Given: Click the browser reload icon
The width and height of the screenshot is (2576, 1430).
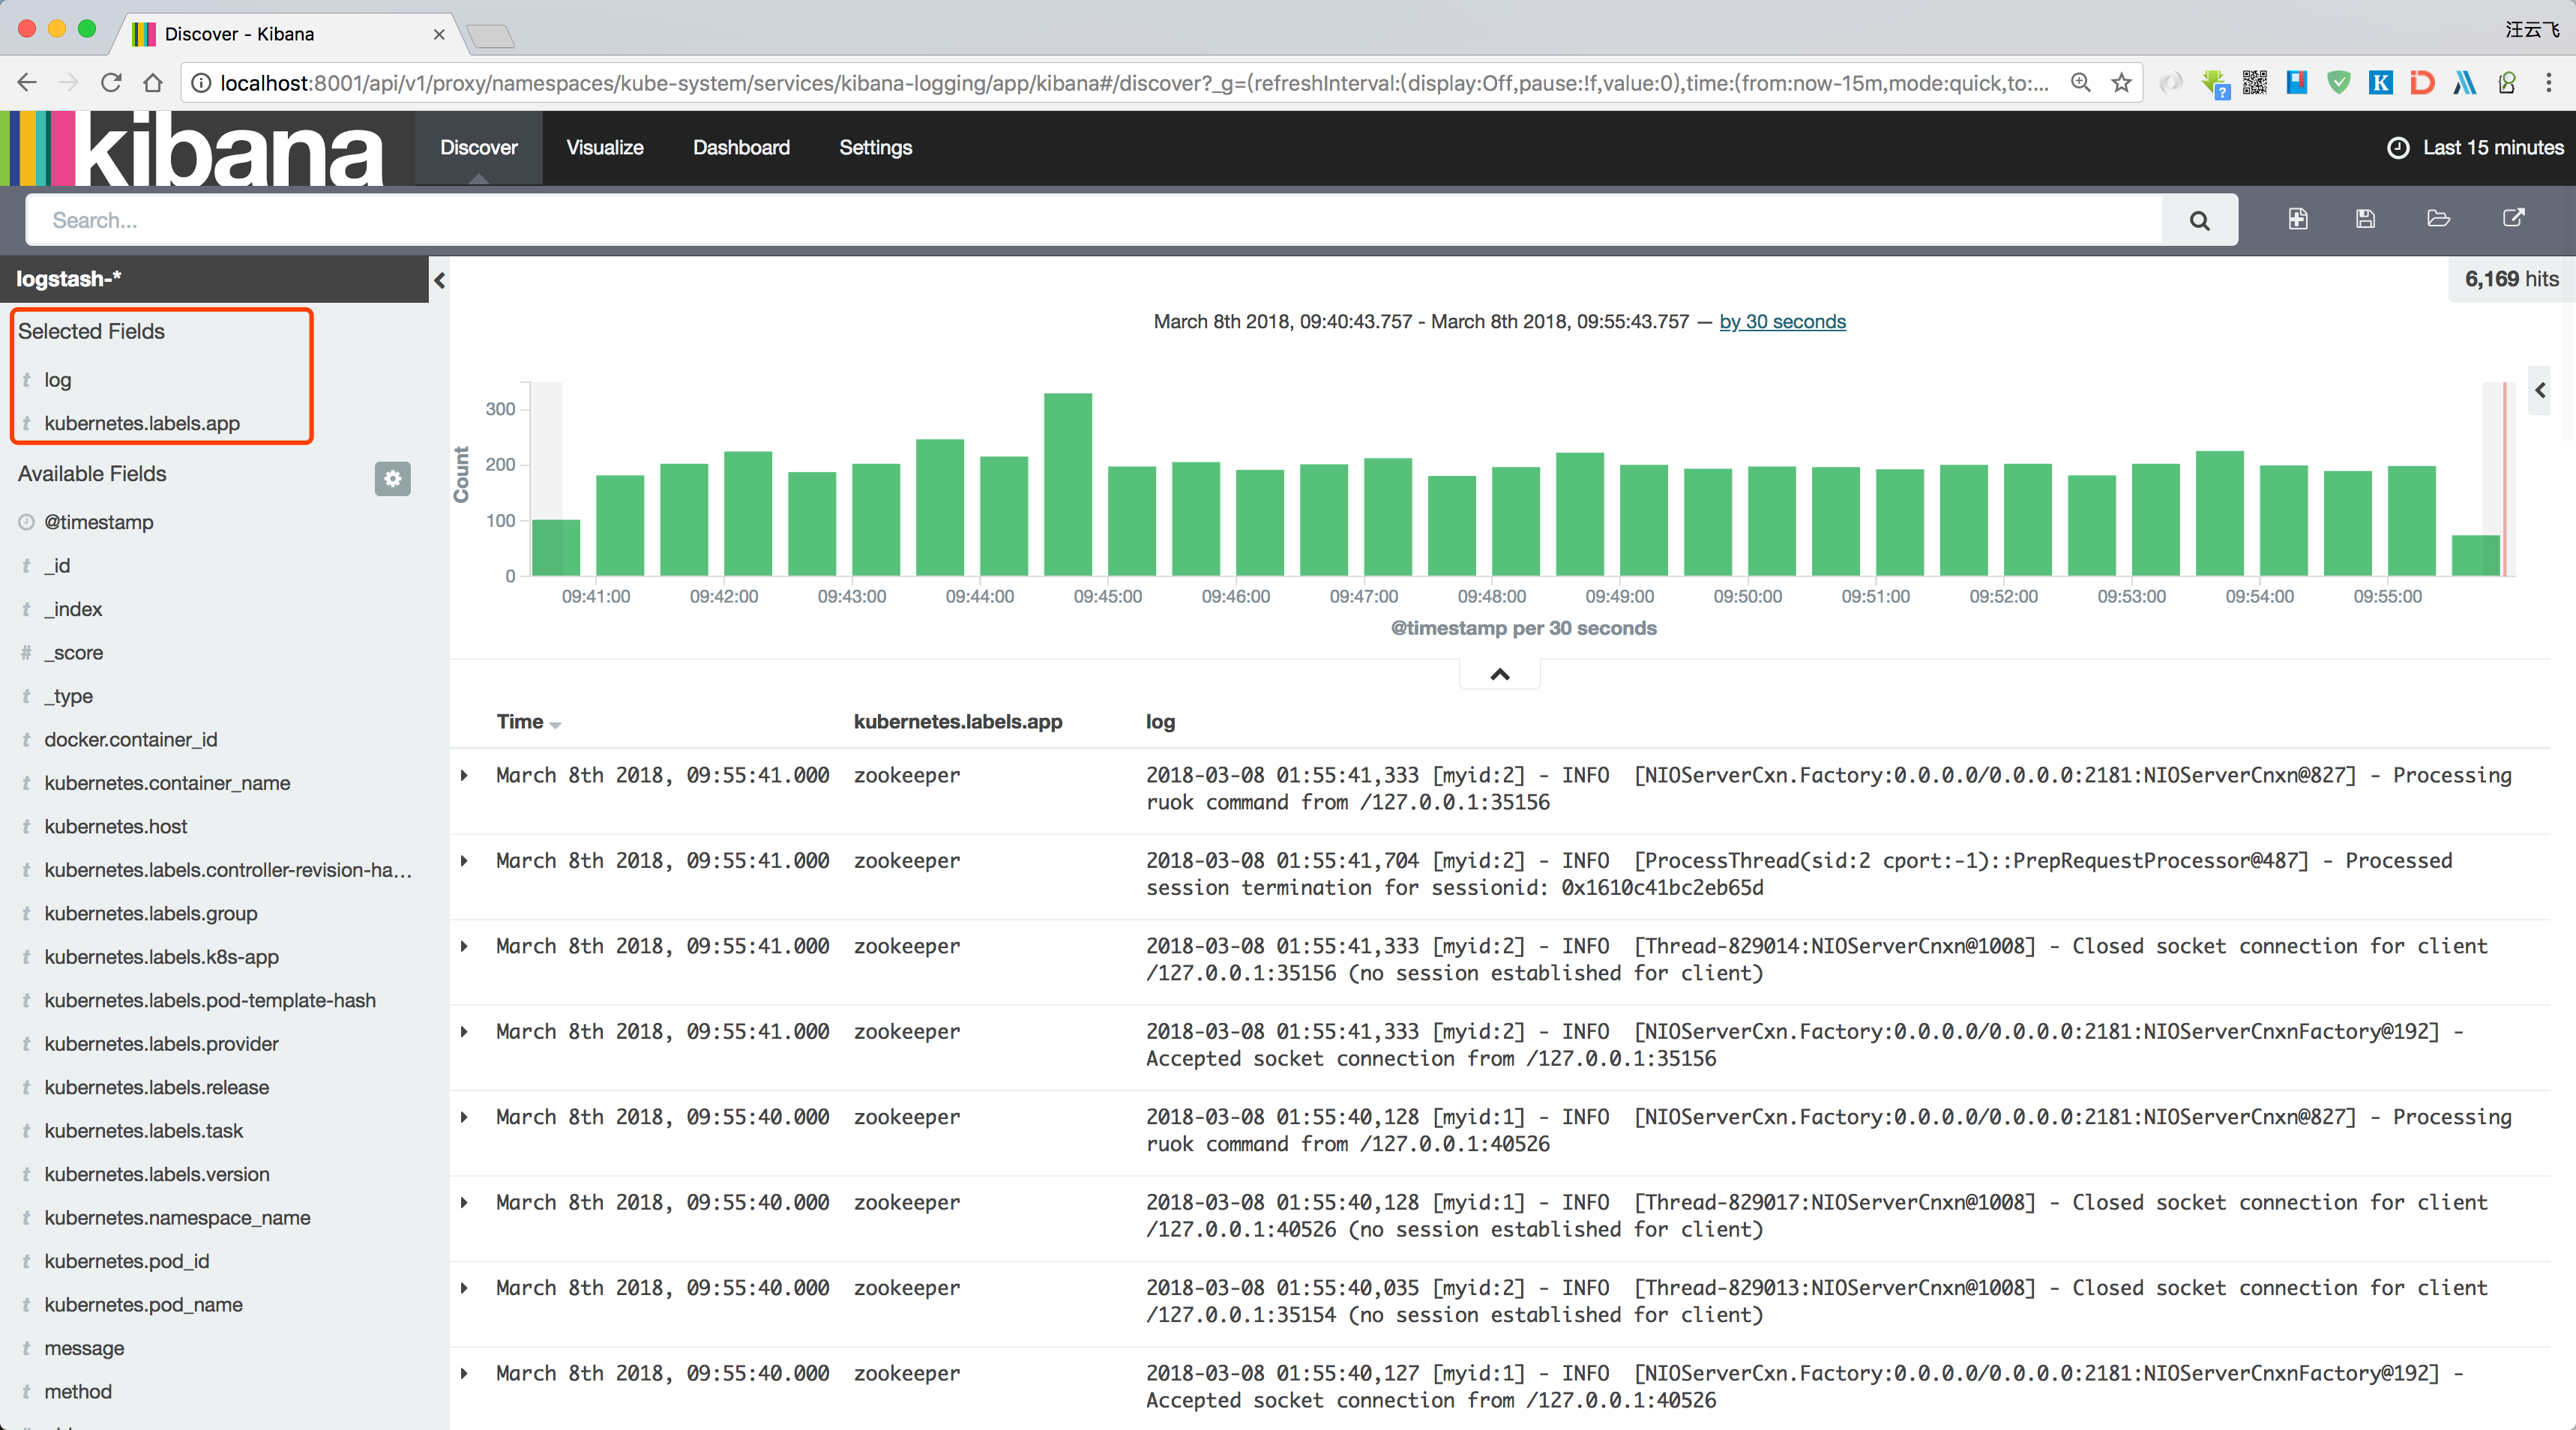Looking at the screenshot, I should click(x=111, y=83).
